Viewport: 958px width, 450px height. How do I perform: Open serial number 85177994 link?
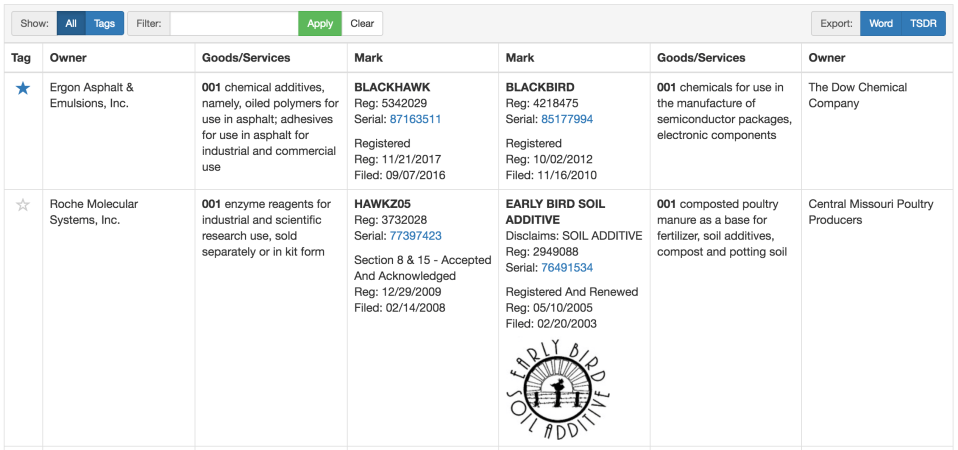[x=567, y=119]
